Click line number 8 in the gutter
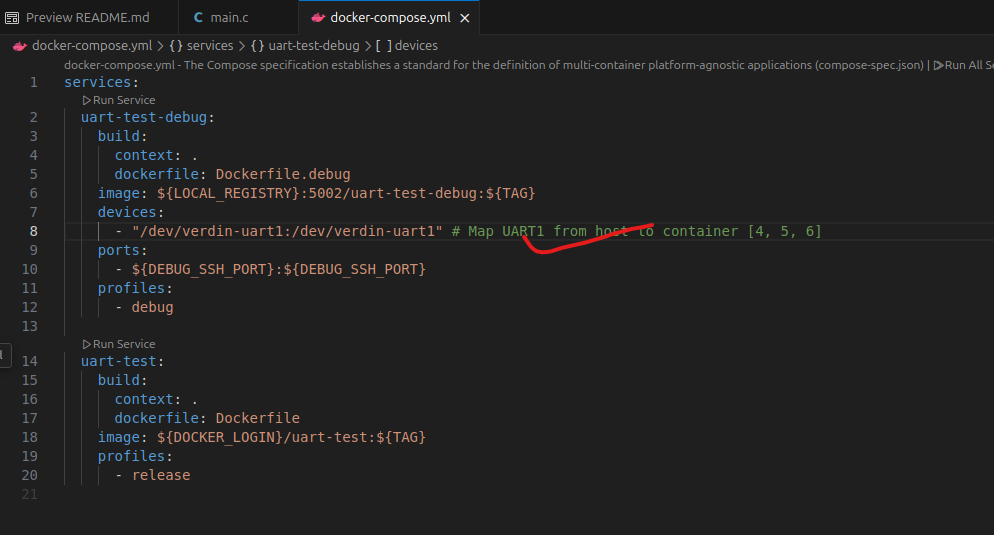Viewport: 994px width, 535px height. point(33,231)
